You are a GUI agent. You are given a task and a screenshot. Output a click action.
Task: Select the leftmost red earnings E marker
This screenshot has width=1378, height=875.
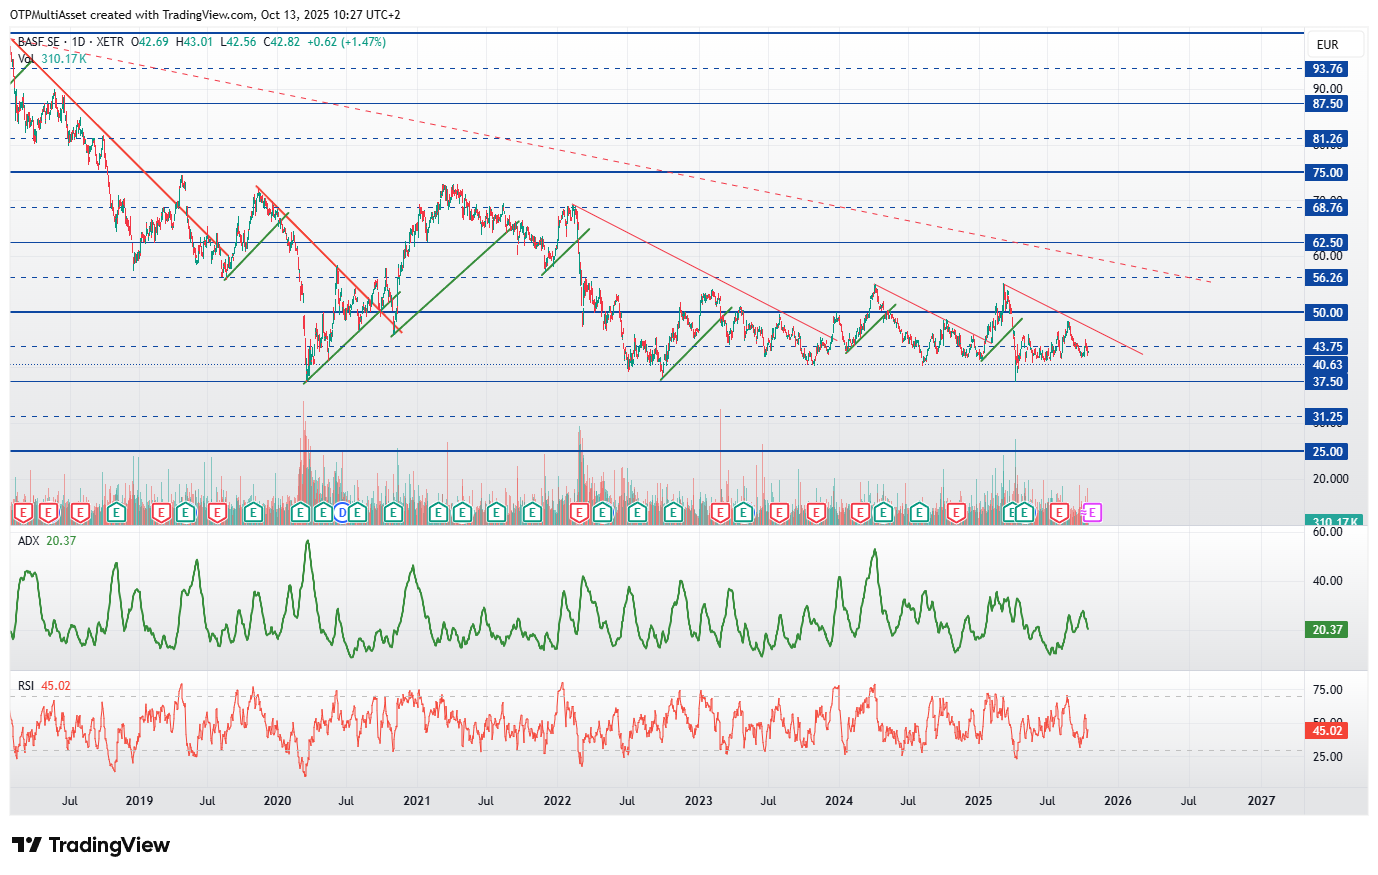tap(22, 513)
